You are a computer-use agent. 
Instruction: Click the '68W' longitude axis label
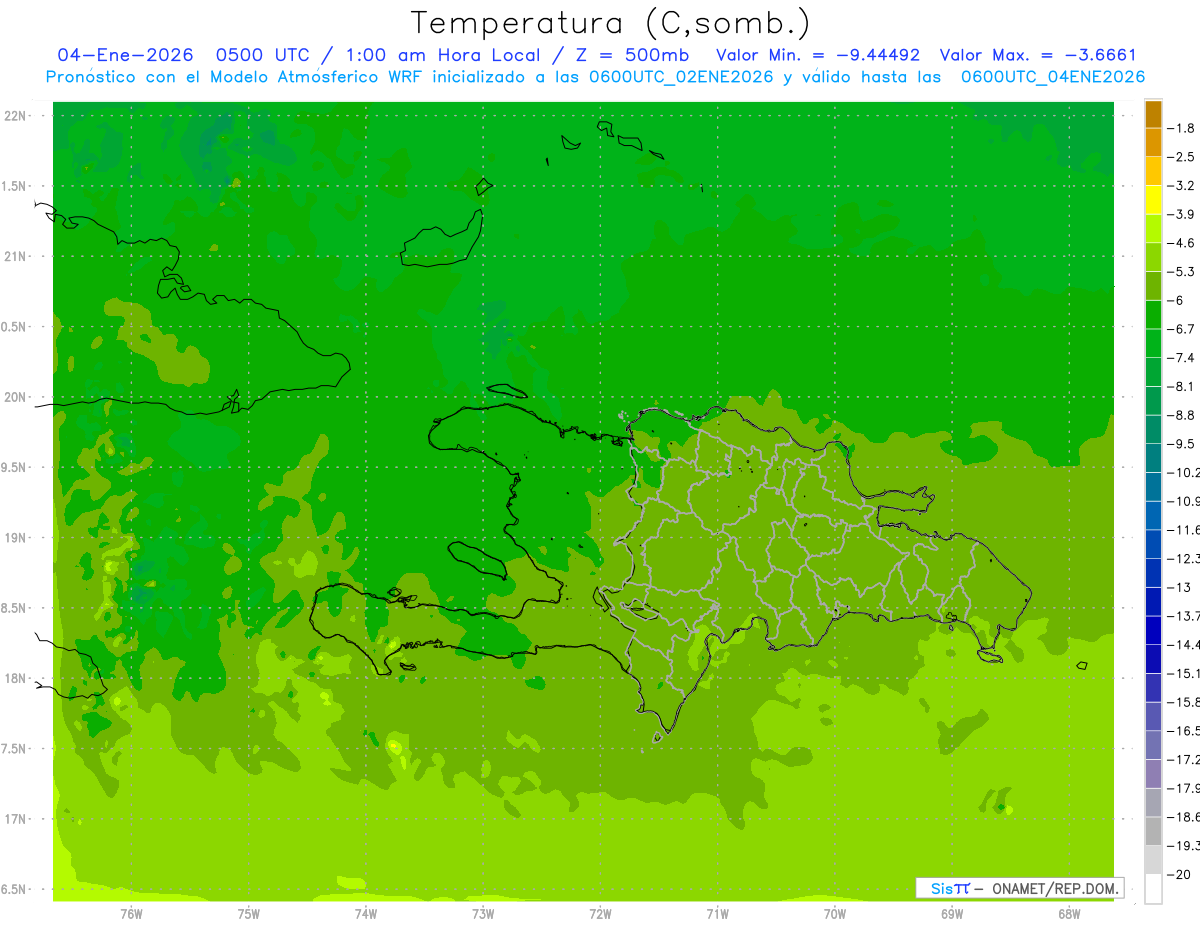[1069, 913]
